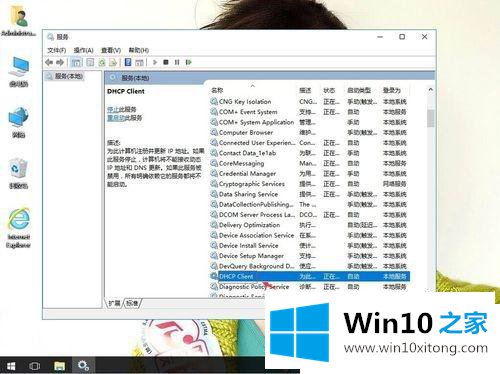The height and width of the screenshot is (374, 500).
Task: Select the CNG Key Isolation service
Action: point(309,102)
